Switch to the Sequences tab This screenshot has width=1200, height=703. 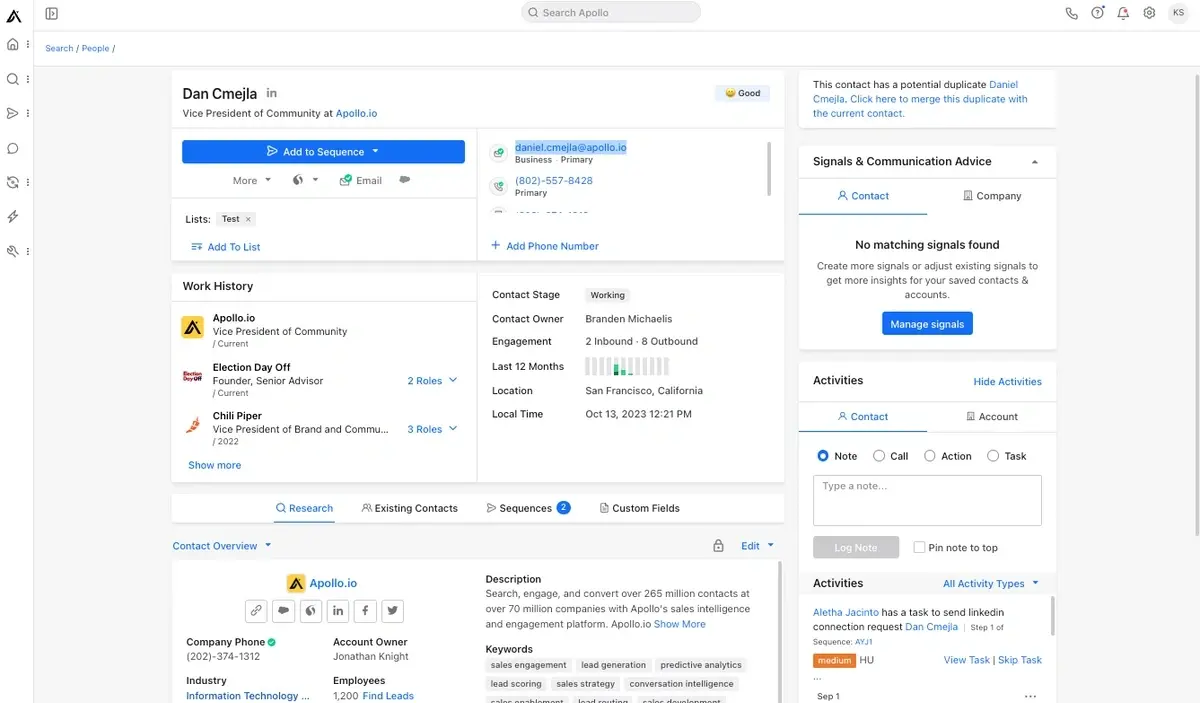(528, 508)
